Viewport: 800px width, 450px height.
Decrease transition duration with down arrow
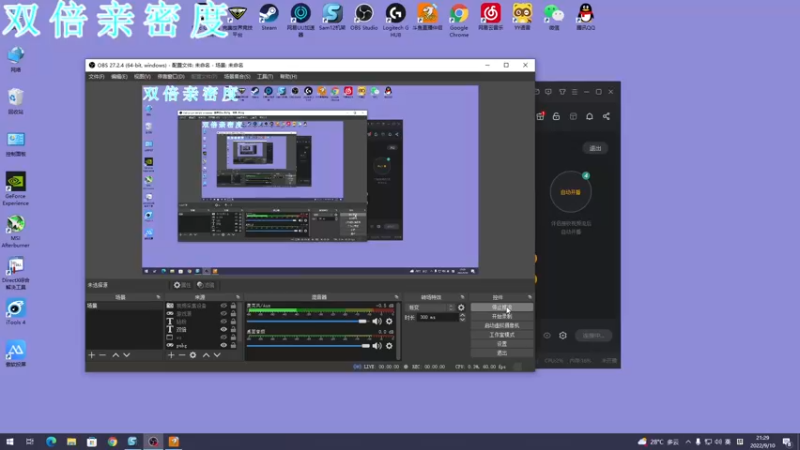(462, 319)
